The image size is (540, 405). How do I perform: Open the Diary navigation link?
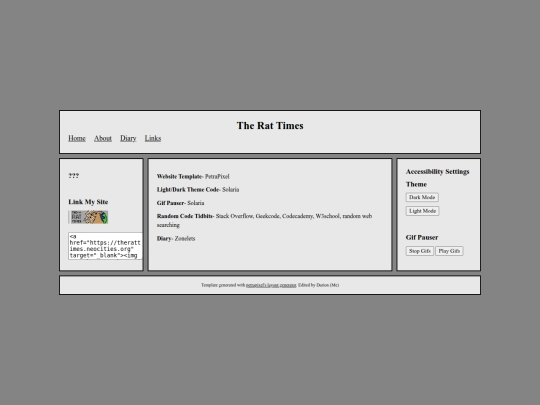tap(128, 138)
